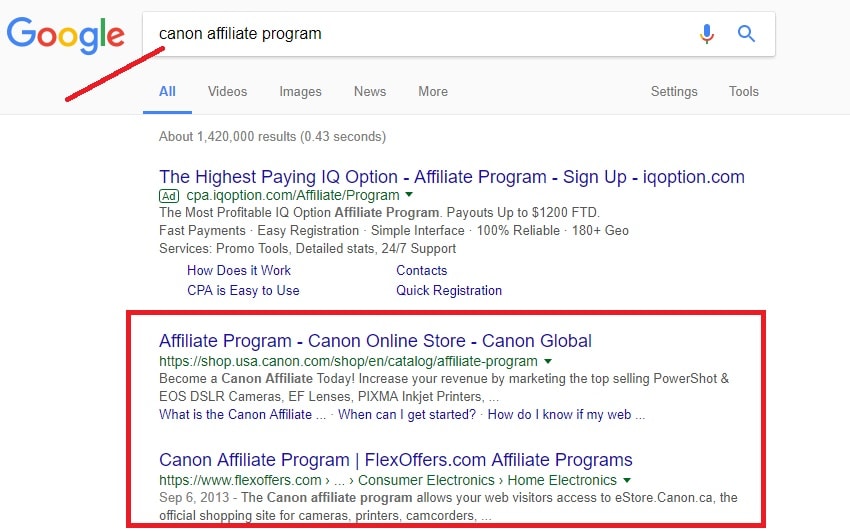850x531 pixels.
Task: Open the More search categories menu
Action: [433, 92]
